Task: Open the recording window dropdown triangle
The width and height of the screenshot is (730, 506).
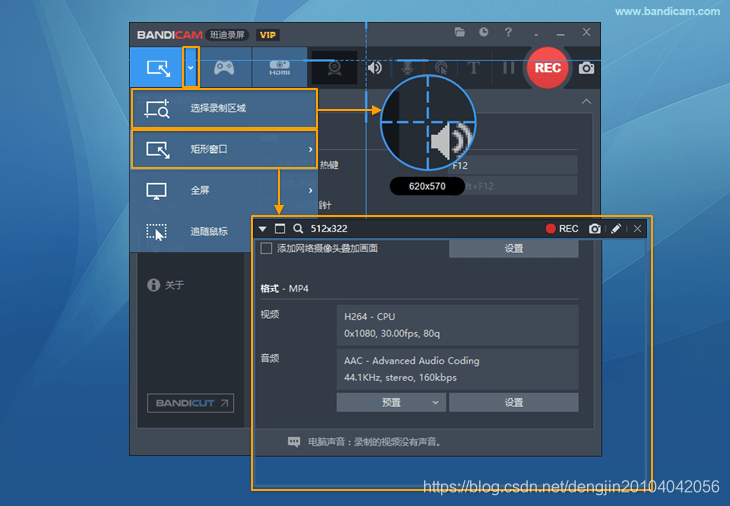Action: tap(263, 229)
